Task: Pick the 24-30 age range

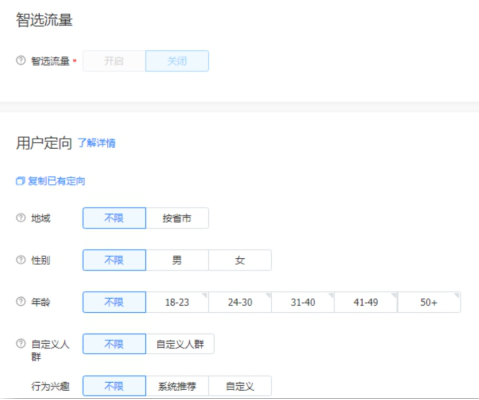Action: (240, 302)
